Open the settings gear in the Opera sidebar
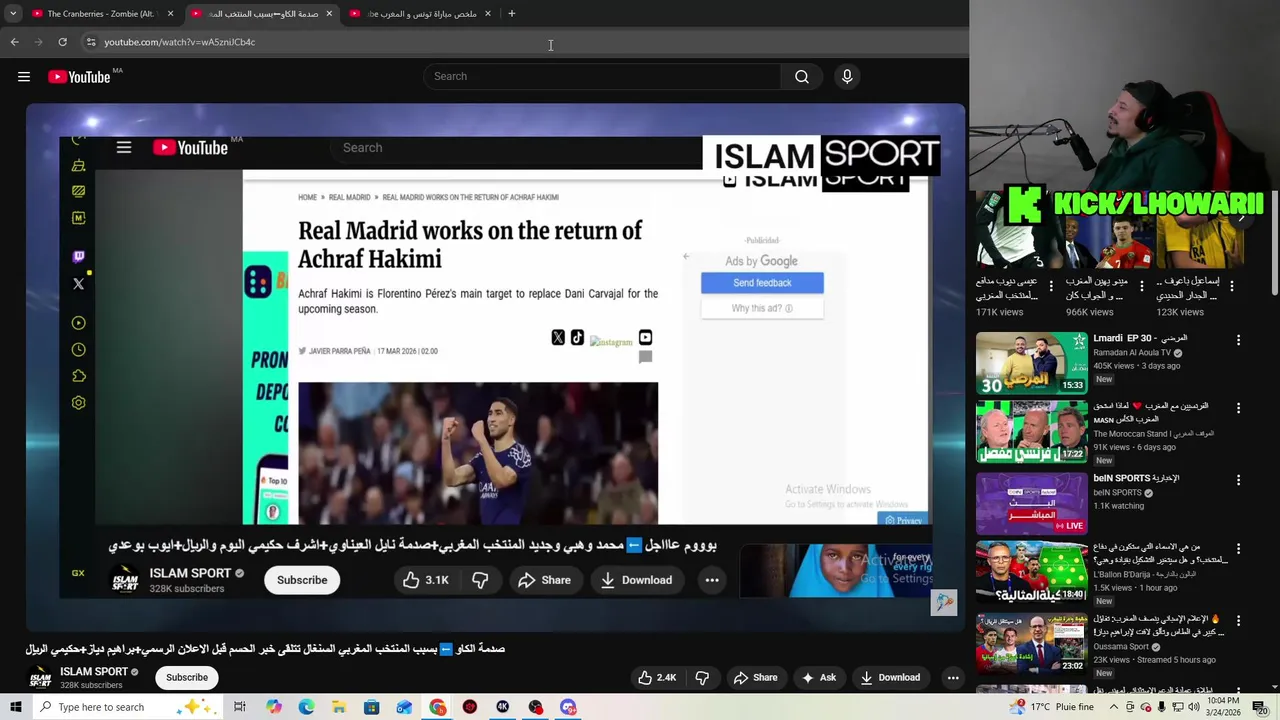Viewport: 1280px width, 720px height. [x=78, y=403]
